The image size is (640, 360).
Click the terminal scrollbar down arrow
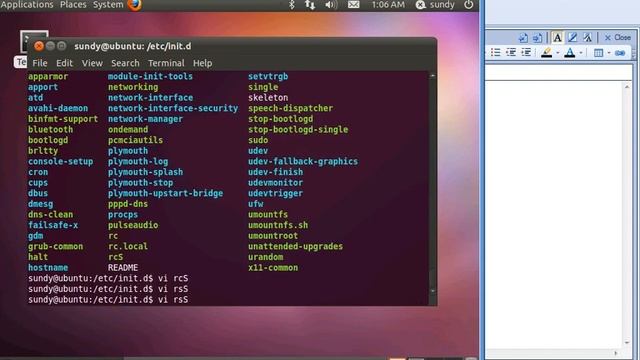(433, 291)
